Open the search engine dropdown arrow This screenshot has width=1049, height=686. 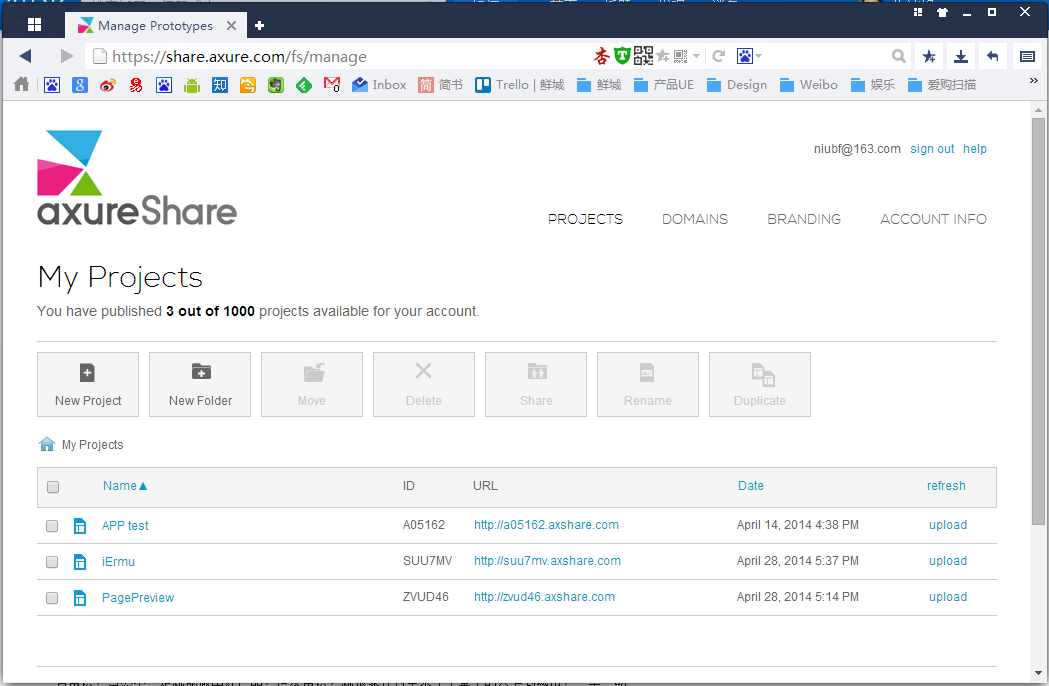758,56
